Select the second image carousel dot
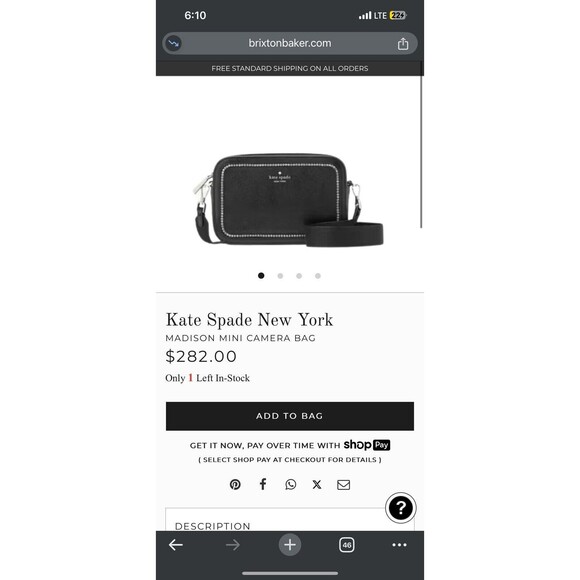This screenshot has width=580, height=580. 280,276
